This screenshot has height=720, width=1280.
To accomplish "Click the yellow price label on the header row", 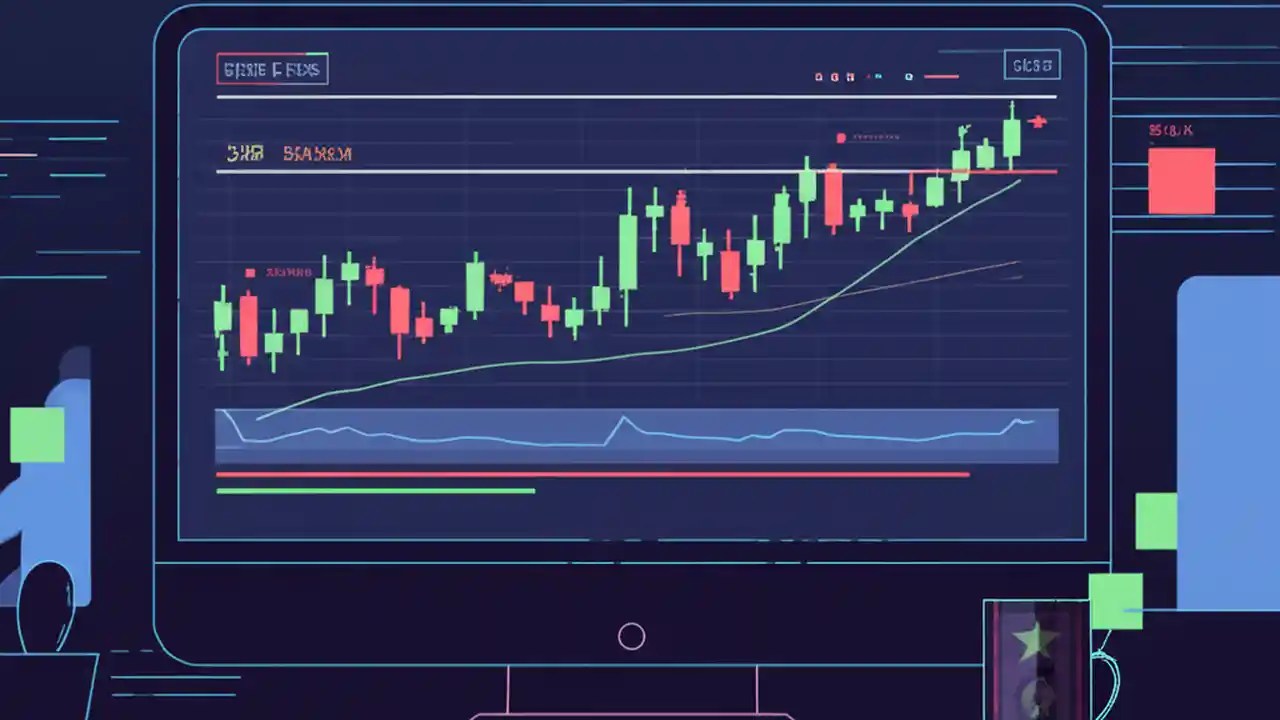I will point(245,153).
